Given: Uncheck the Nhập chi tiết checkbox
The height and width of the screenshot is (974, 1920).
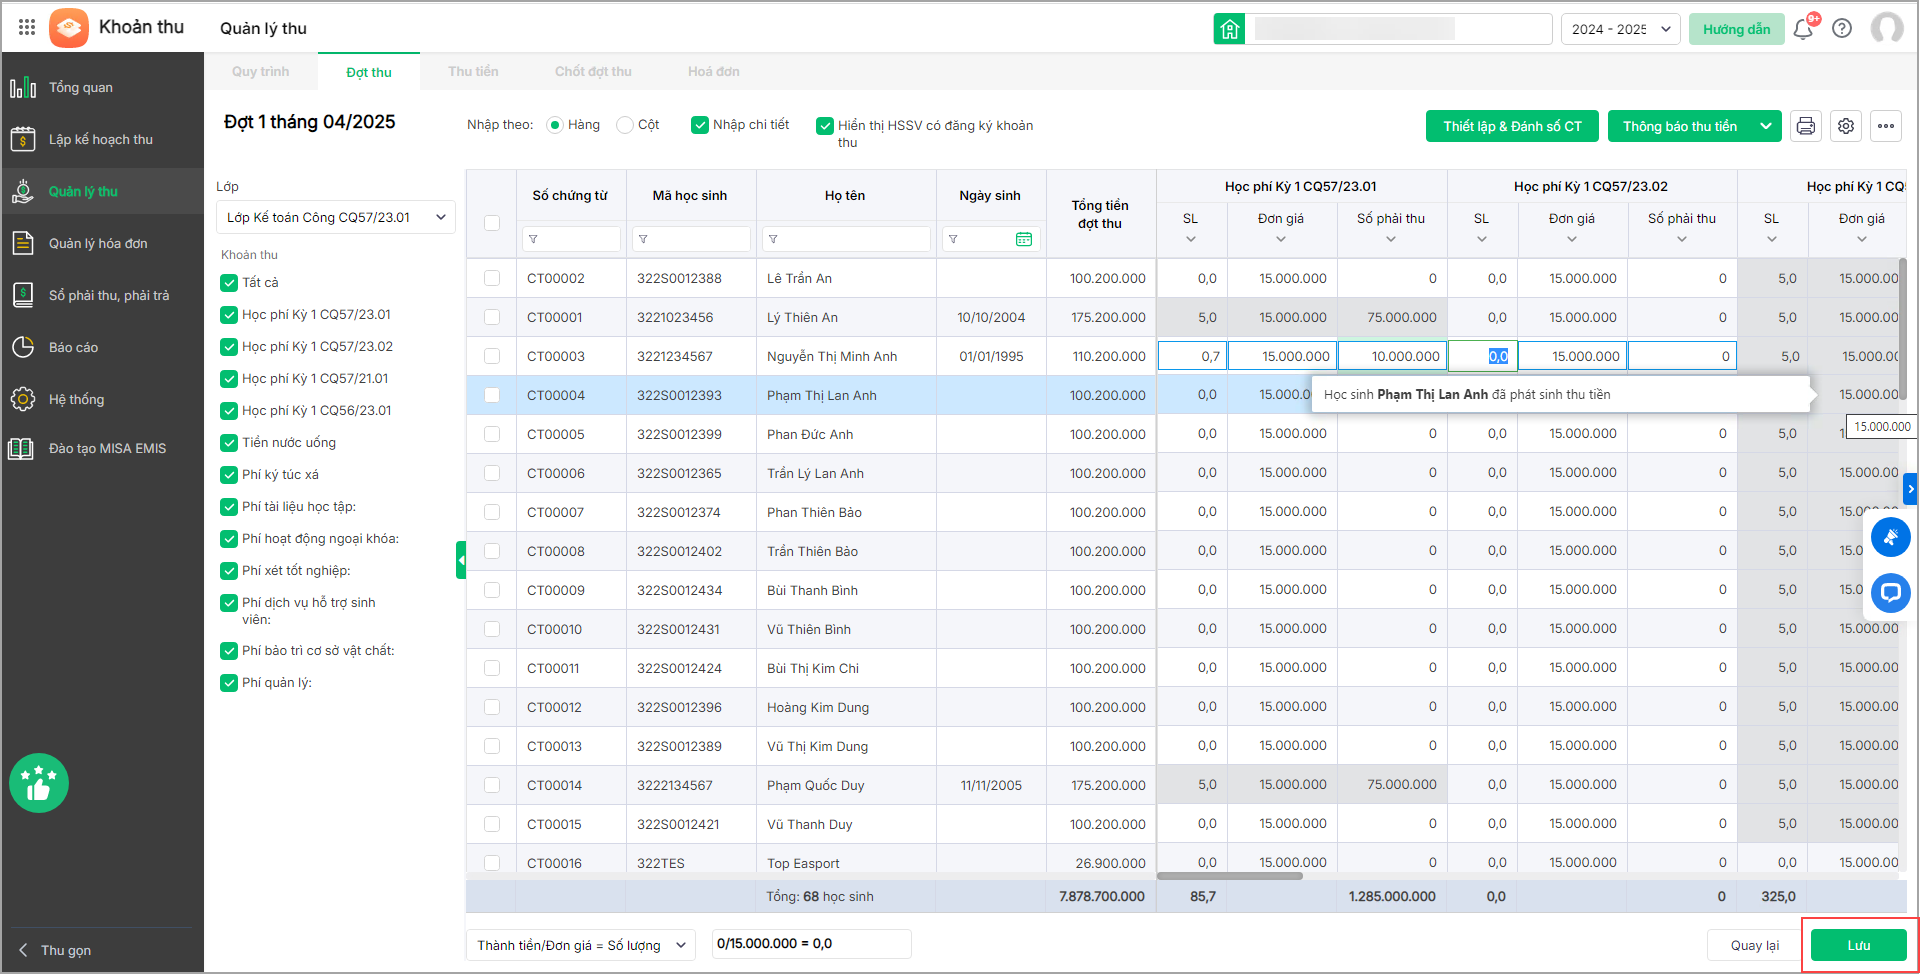Looking at the screenshot, I should tap(700, 125).
